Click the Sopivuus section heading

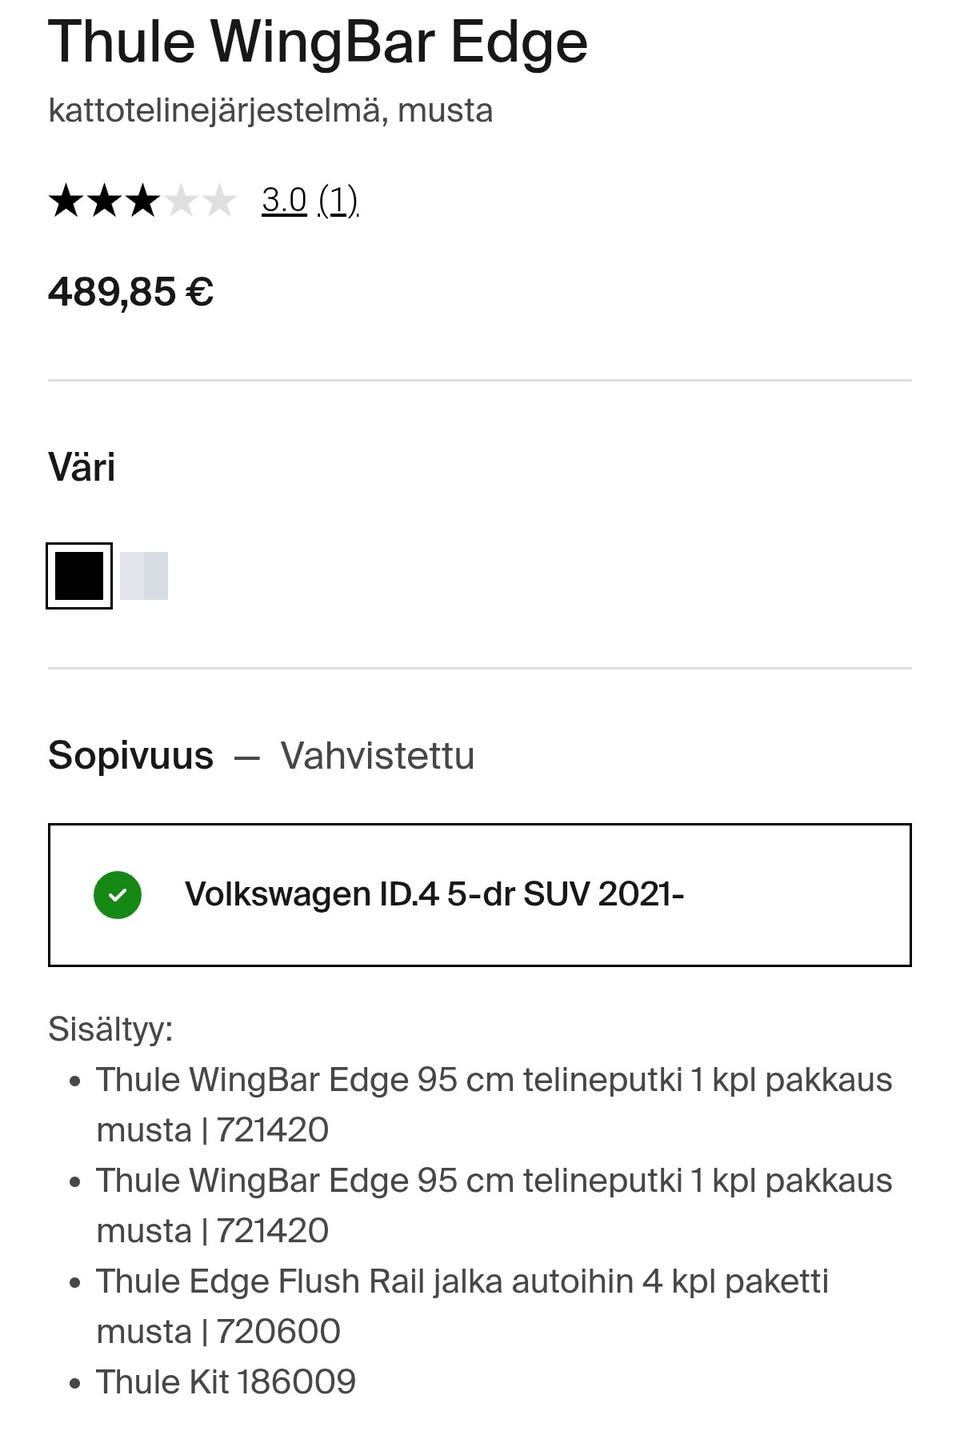click(x=131, y=756)
